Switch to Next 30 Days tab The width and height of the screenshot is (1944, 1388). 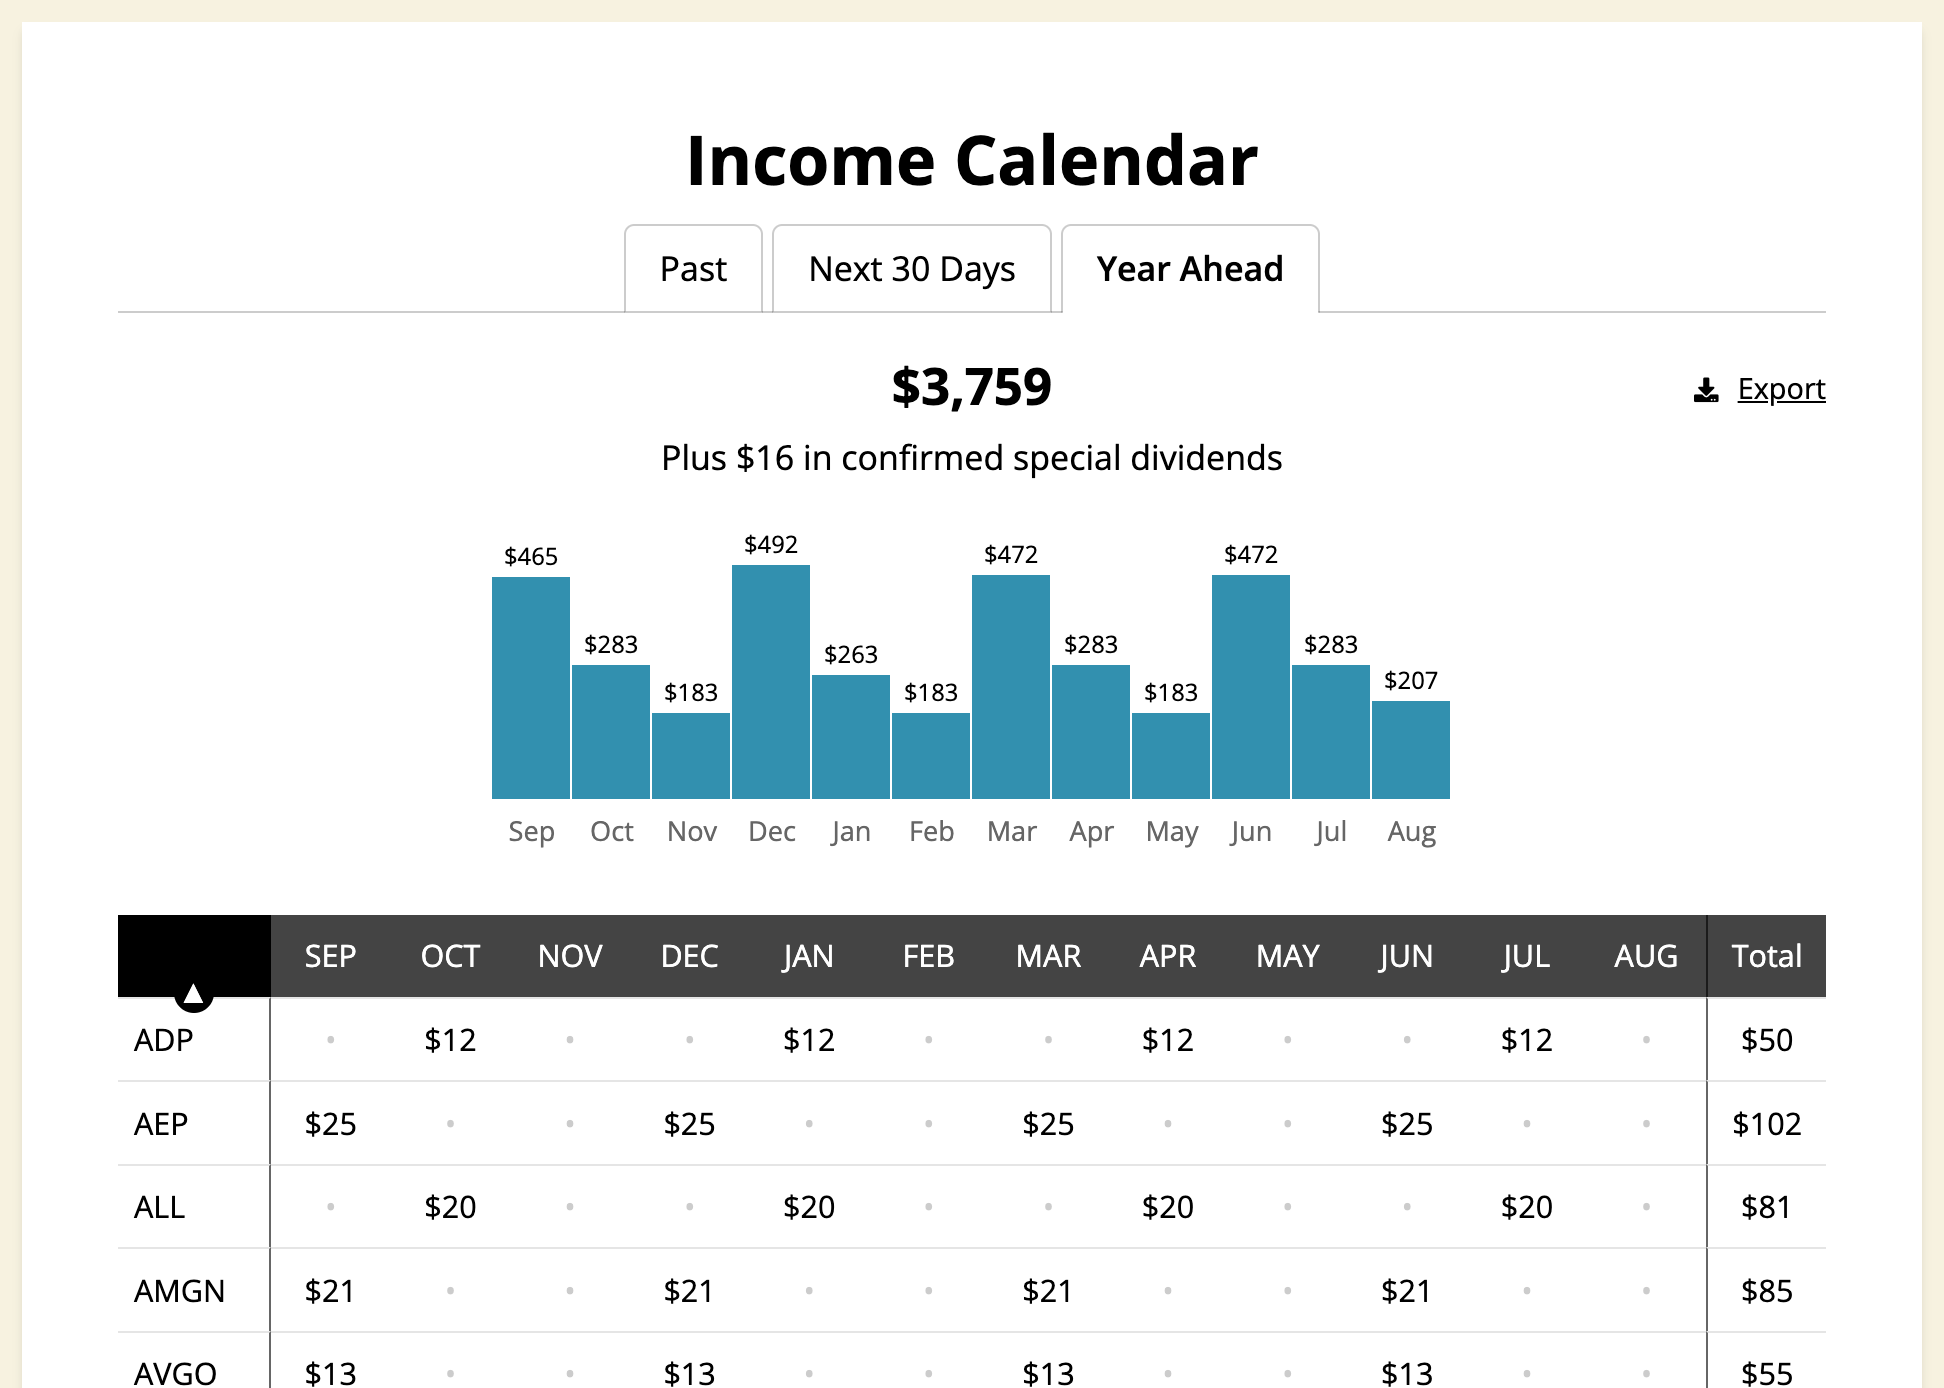click(x=911, y=269)
